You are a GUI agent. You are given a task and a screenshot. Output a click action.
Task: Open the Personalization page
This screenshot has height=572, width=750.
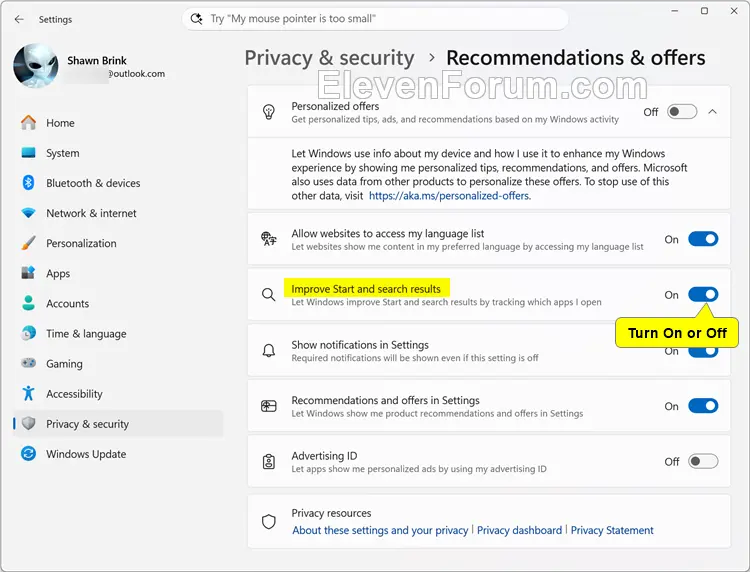point(118,243)
